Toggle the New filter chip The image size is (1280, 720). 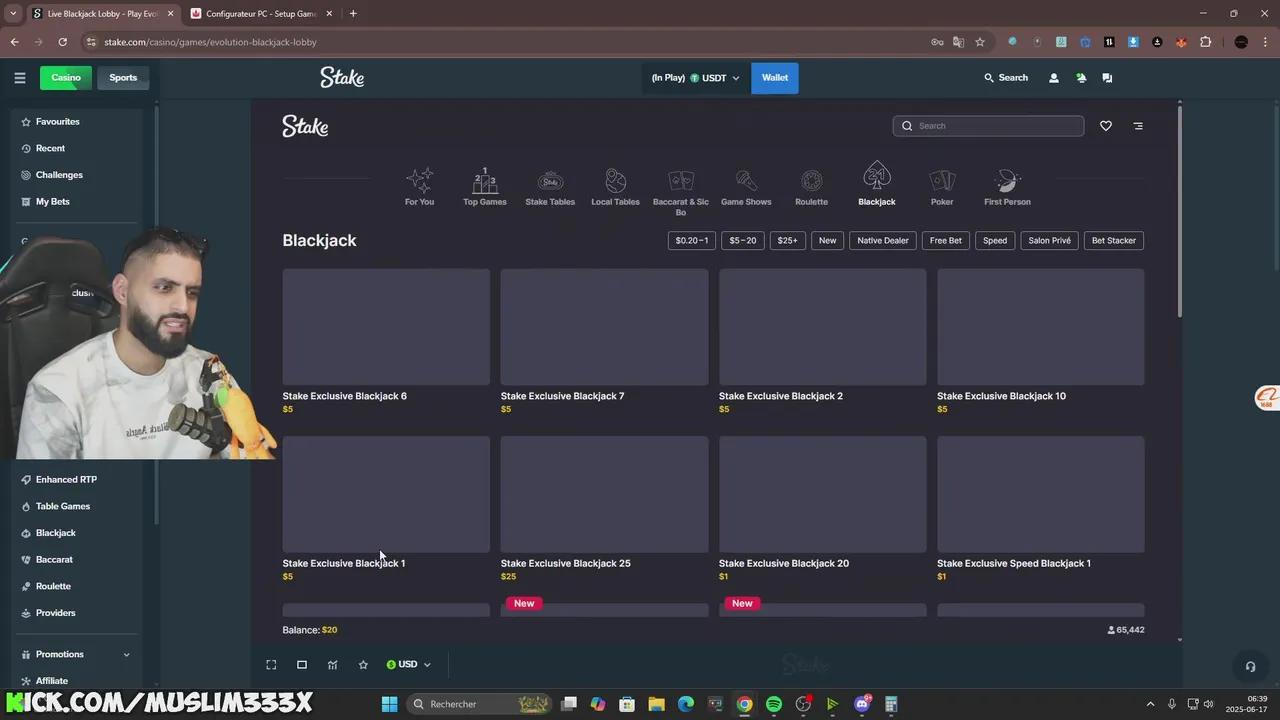click(x=828, y=240)
